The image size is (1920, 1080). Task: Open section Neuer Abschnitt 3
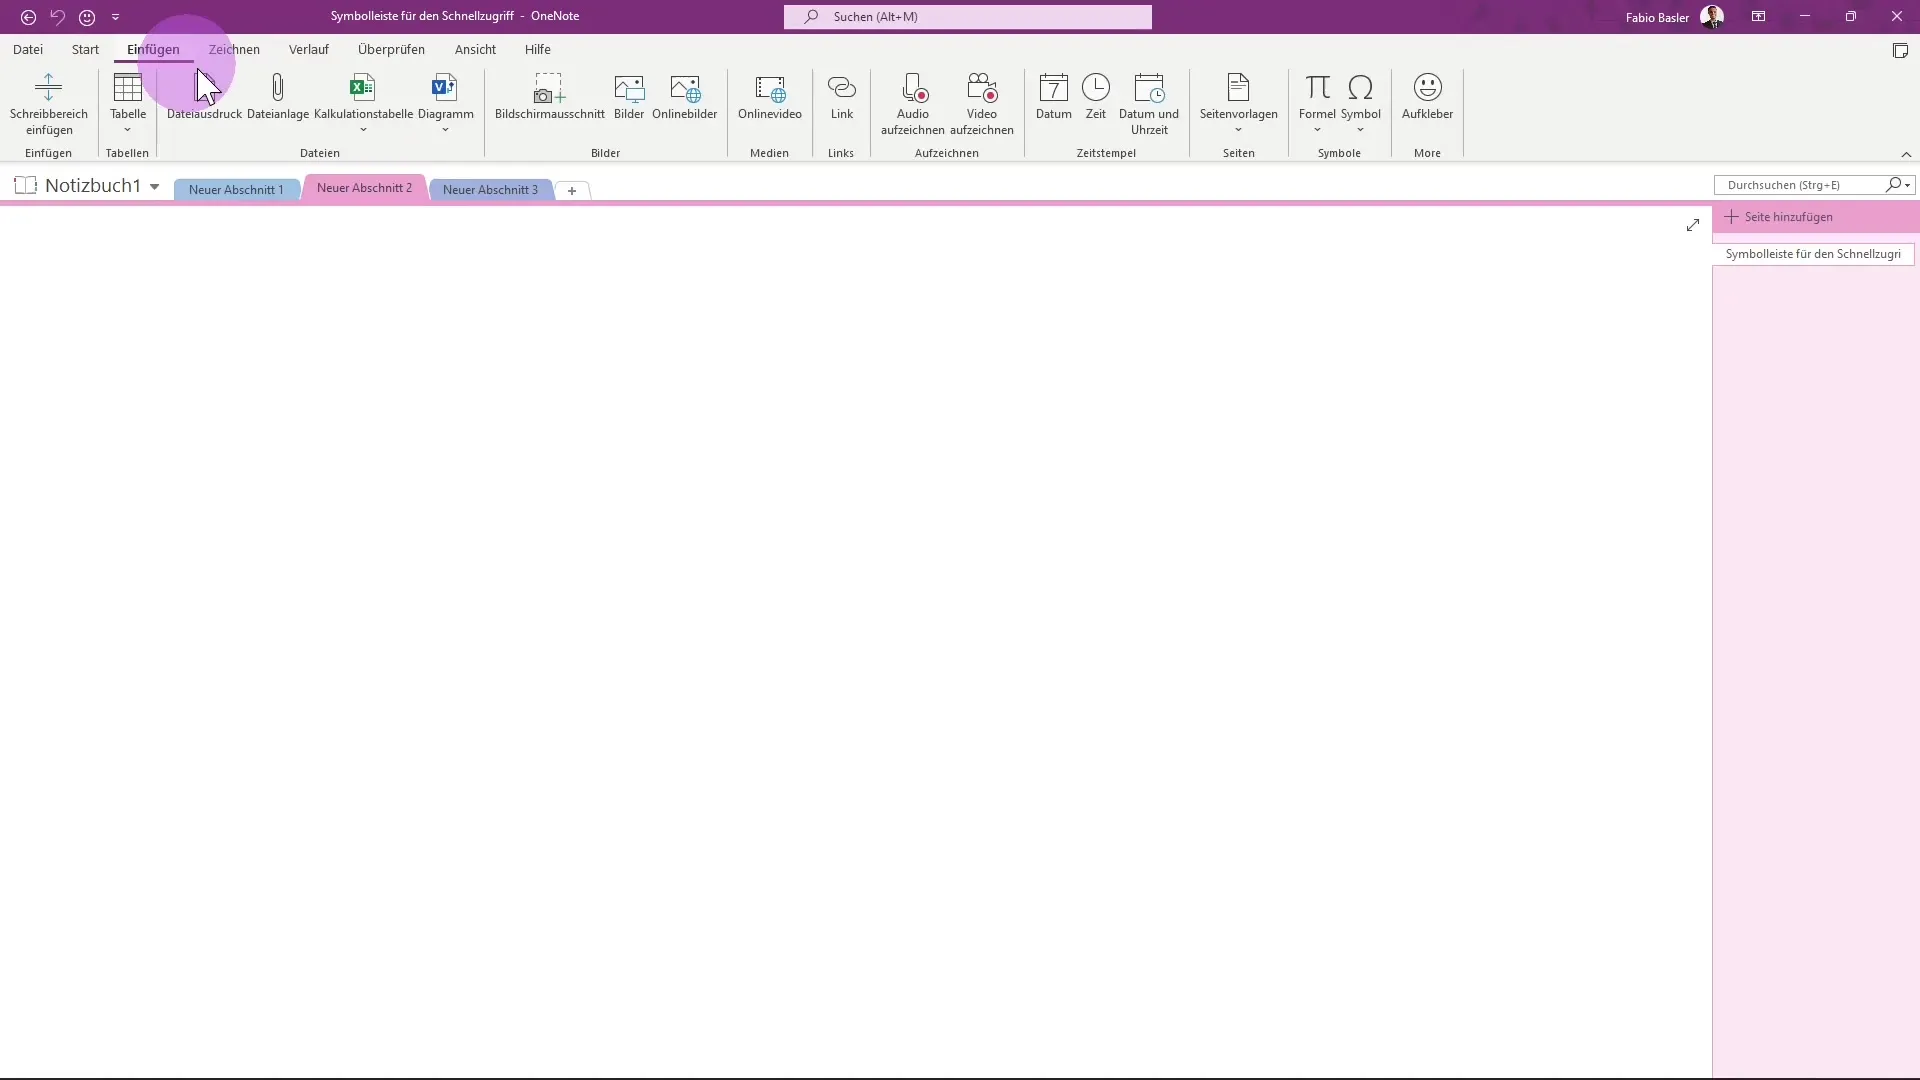(490, 190)
